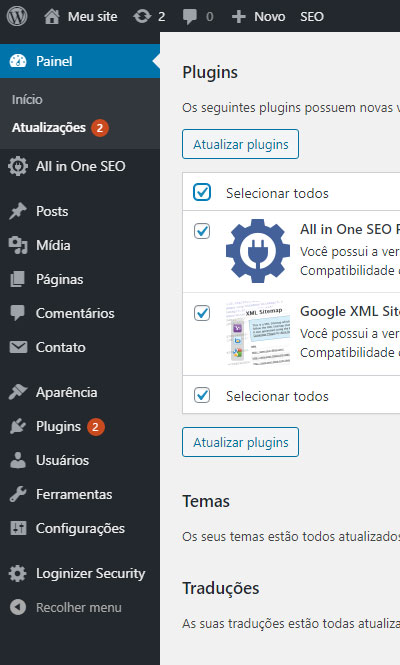Viewport: 400px width, 665px height.
Task: Click the plus icon beside Novo
Action: pos(238,17)
